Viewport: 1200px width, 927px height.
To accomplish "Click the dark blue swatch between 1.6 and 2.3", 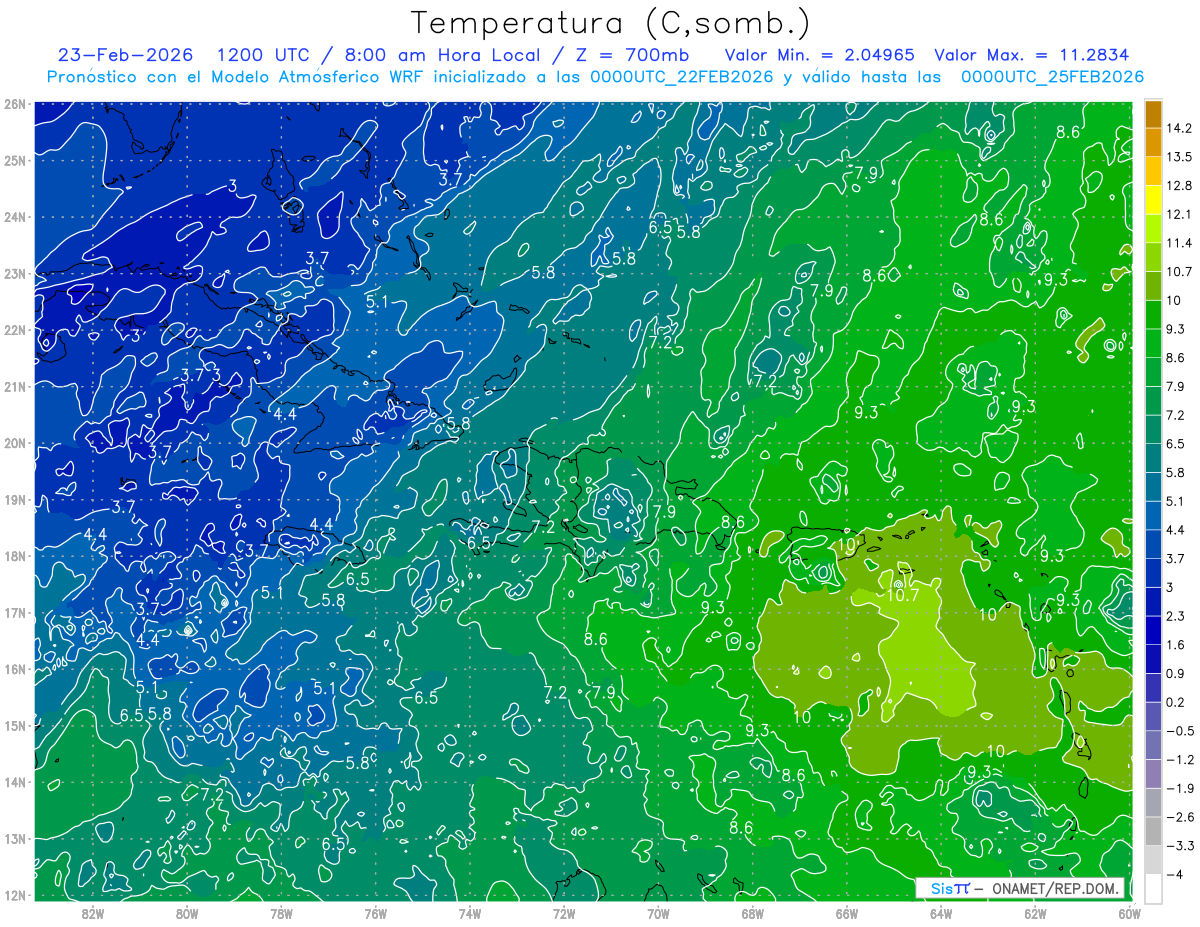I will coord(1154,630).
